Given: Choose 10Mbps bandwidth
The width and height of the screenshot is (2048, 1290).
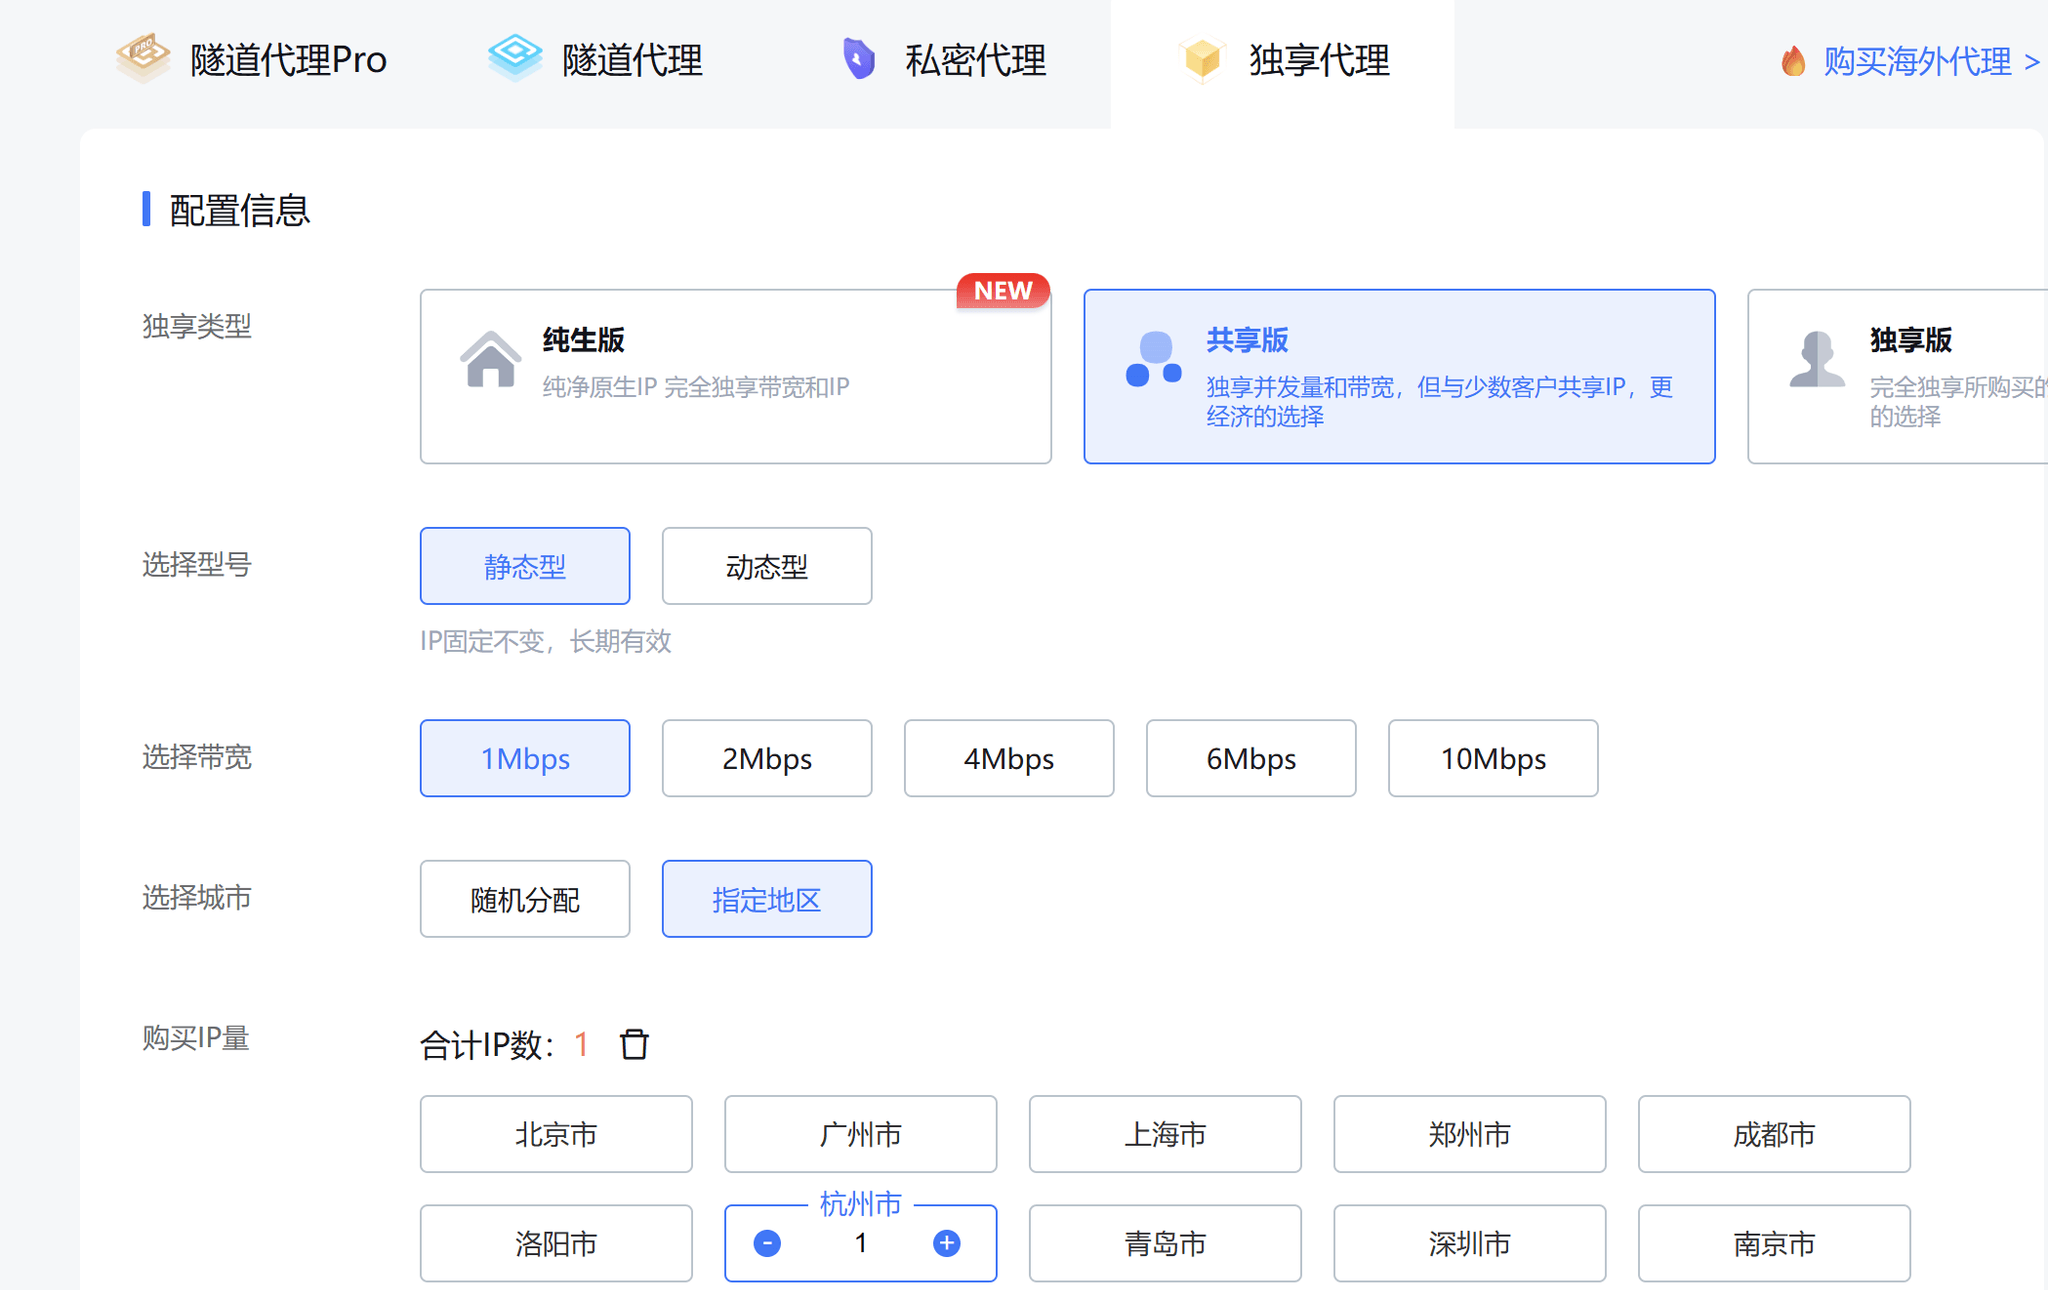Looking at the screenshot, I should click(1493, 758).
